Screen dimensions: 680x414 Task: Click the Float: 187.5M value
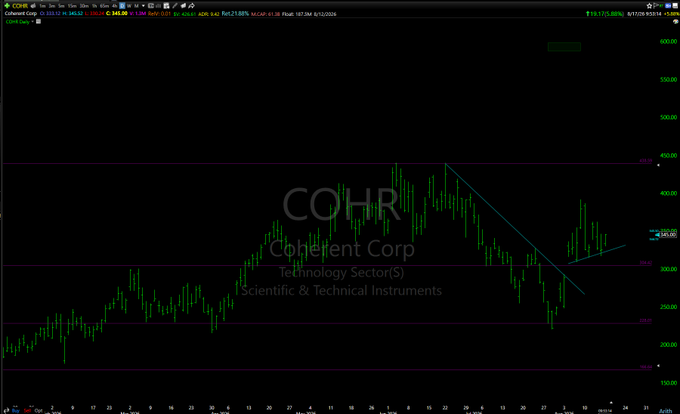[297, 14]
